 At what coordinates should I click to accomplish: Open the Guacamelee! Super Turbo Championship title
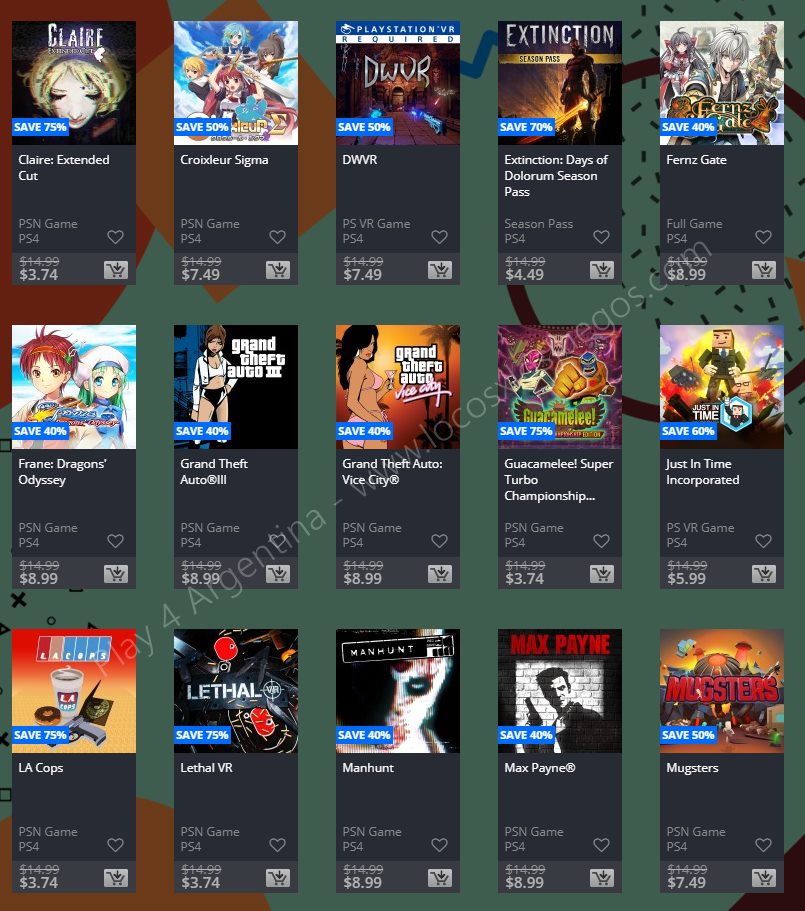tap(559, 480)
